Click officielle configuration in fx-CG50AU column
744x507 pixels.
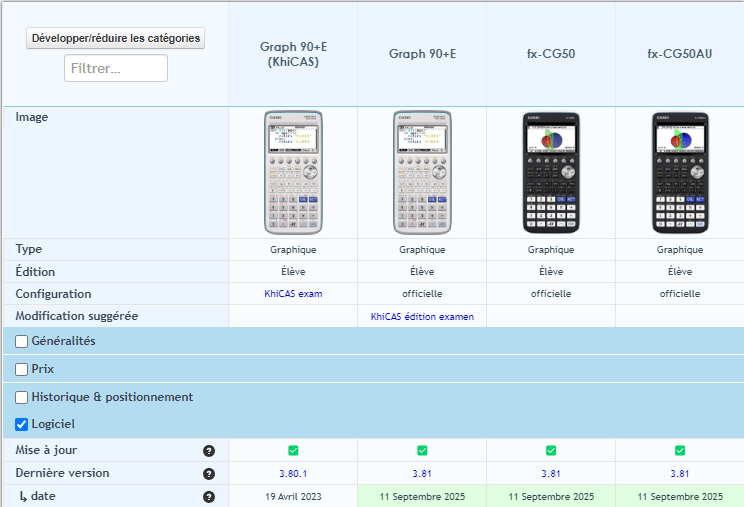pyautogui.click(x=680, y=294)
